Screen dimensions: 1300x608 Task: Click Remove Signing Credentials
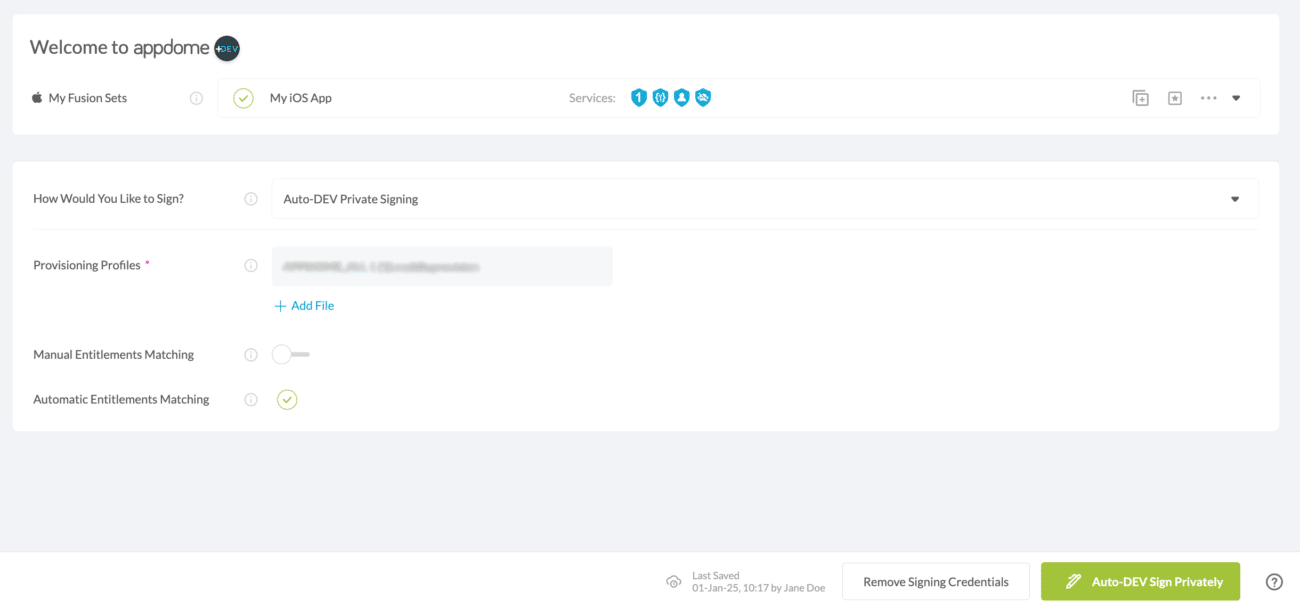coord(935,580)
